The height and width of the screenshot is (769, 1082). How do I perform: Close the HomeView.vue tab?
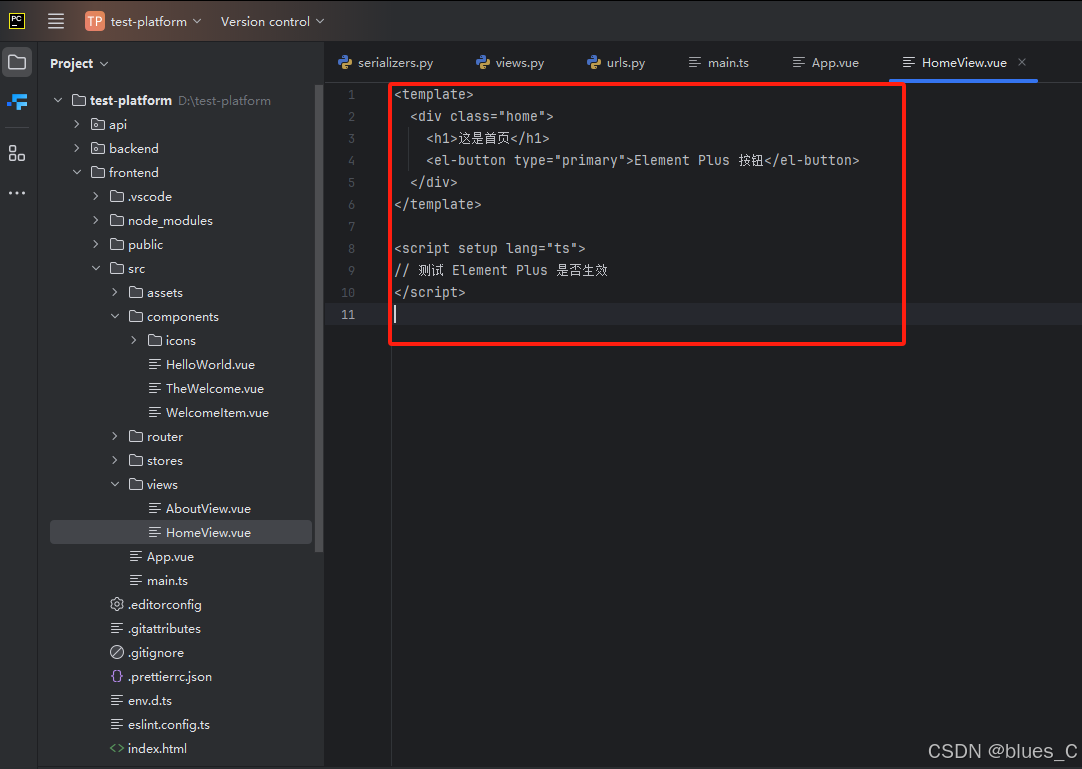tap(1022, 62)
